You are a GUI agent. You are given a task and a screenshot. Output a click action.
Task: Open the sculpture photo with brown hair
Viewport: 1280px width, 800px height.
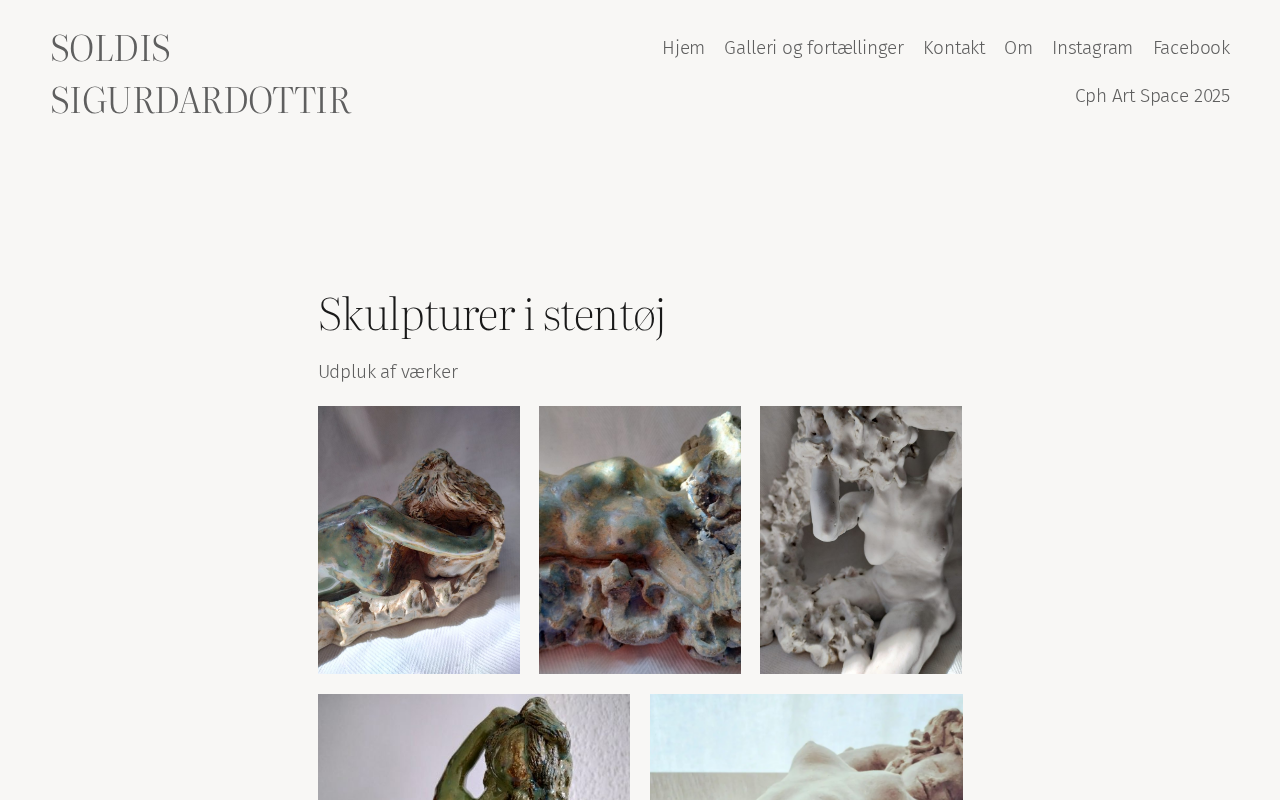(x=419, y=540)
